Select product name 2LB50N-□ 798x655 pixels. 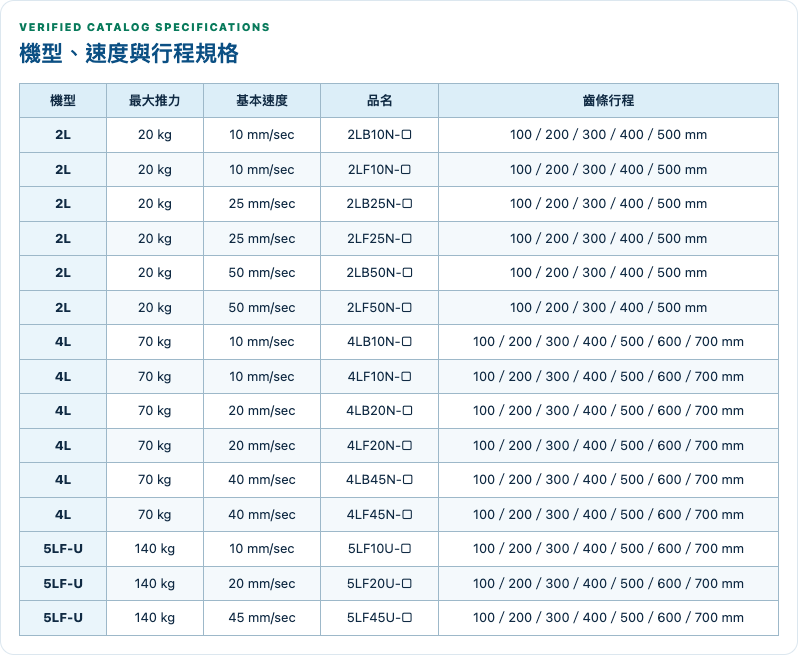coord(379,273)
